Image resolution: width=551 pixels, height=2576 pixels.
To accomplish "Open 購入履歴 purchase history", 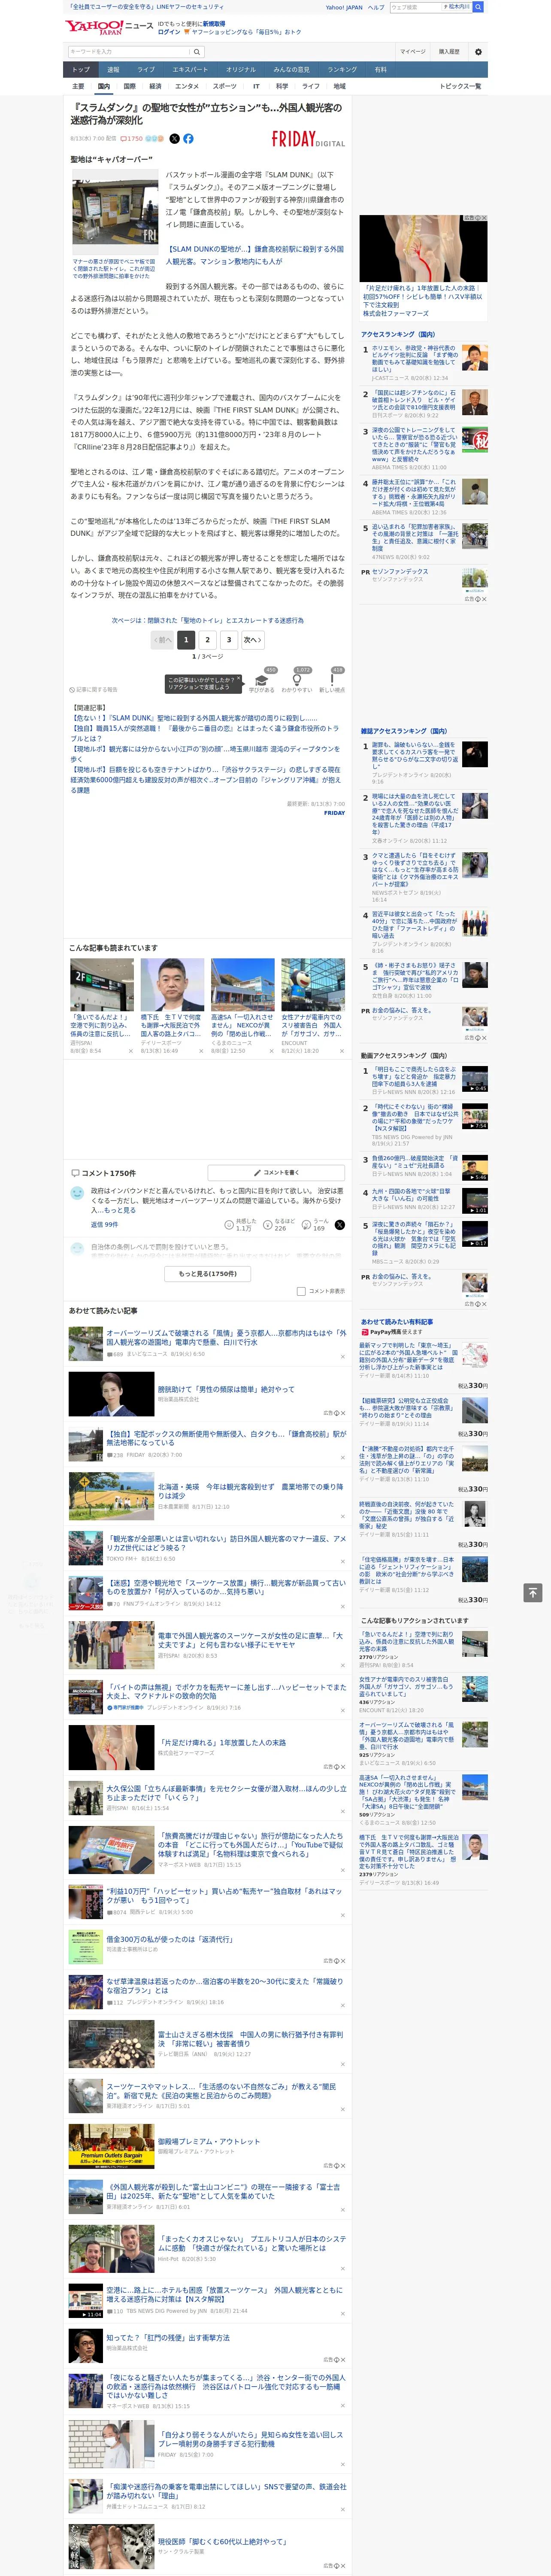I will 449,52.
